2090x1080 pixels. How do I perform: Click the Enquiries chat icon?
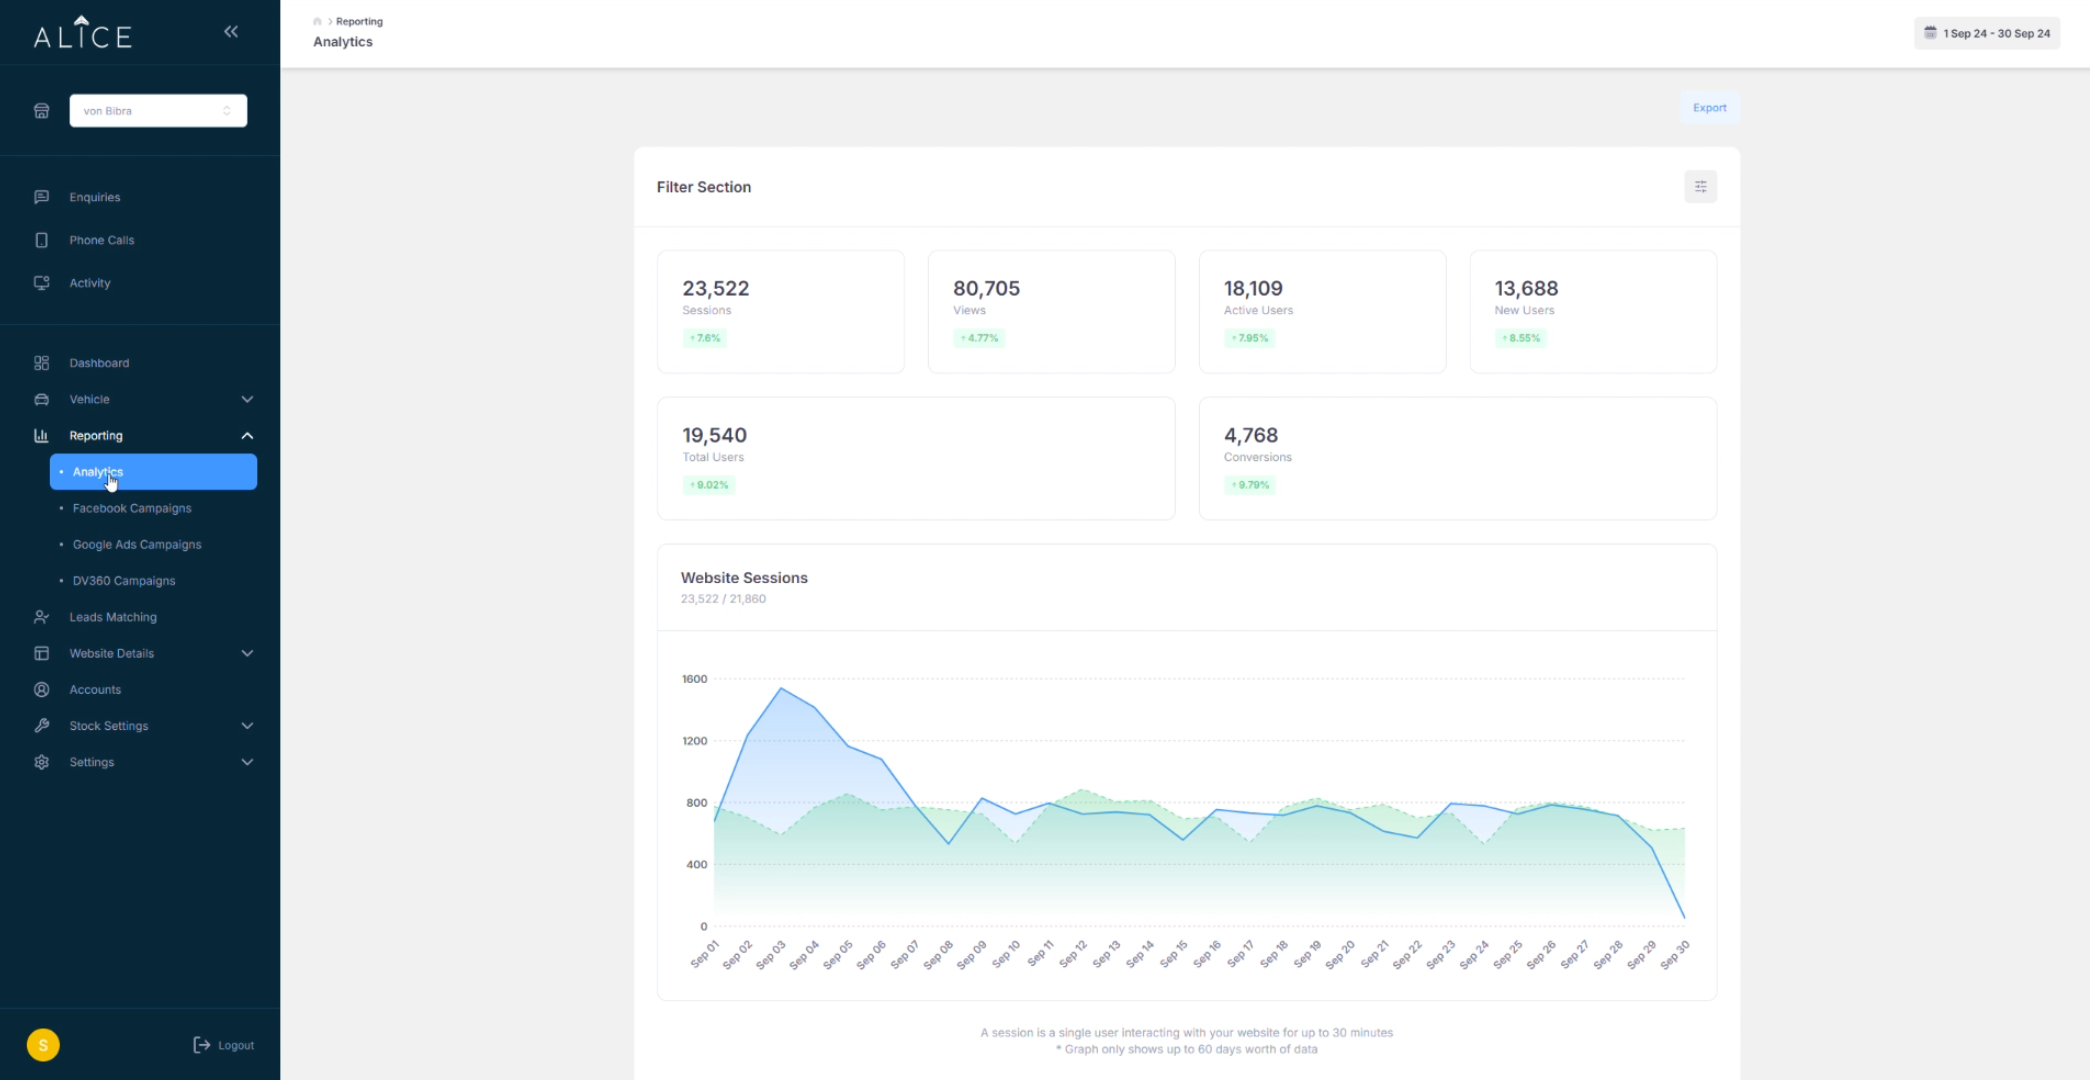(x=41, y=197)
